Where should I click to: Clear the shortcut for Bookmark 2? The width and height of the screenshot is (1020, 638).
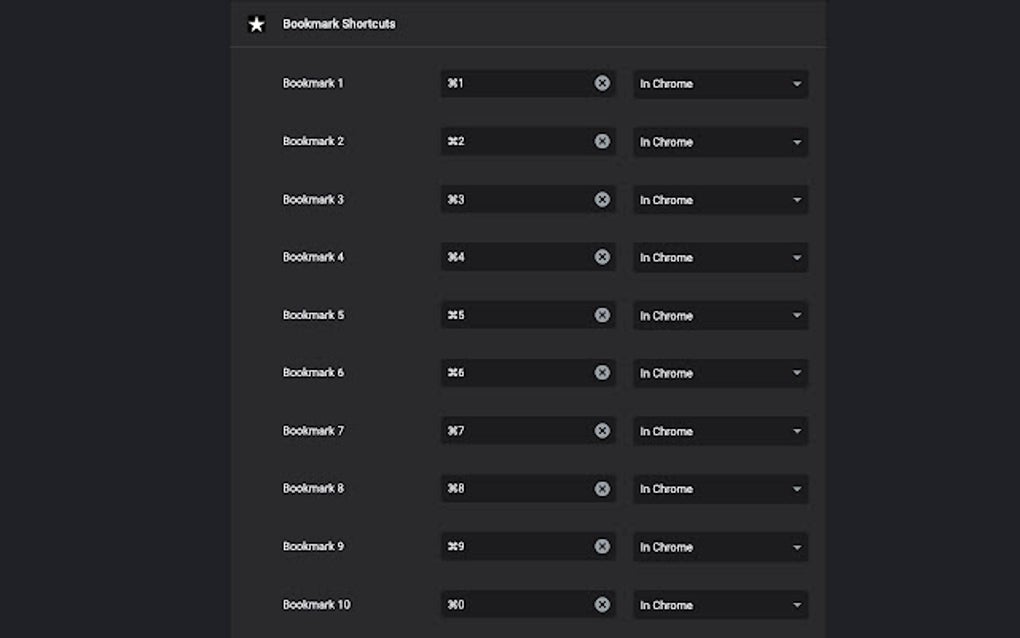click(x=602, y=141)
